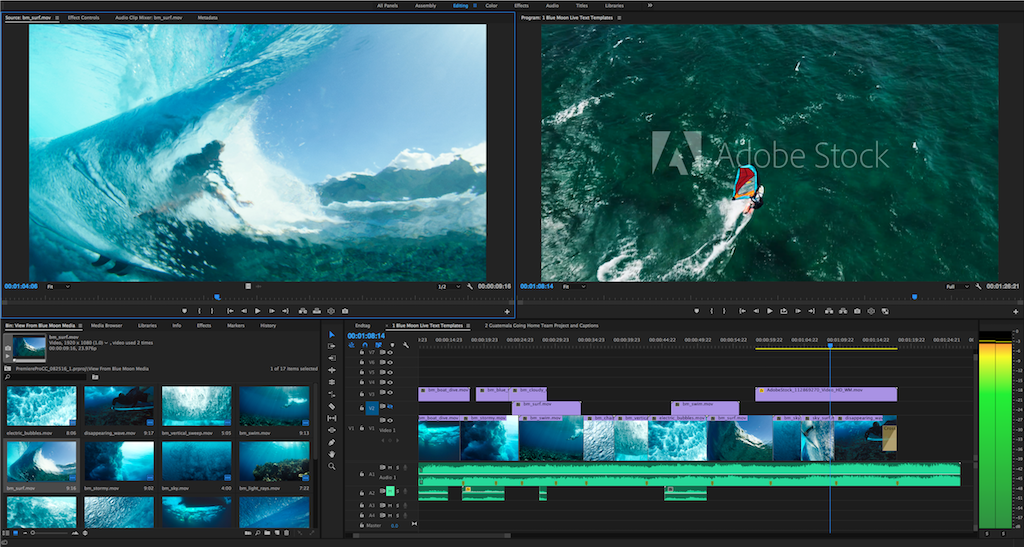1024x547 pixels.
Task: Open Source monitor Fit zoom dropdown
Action: [x=58, y=287]
